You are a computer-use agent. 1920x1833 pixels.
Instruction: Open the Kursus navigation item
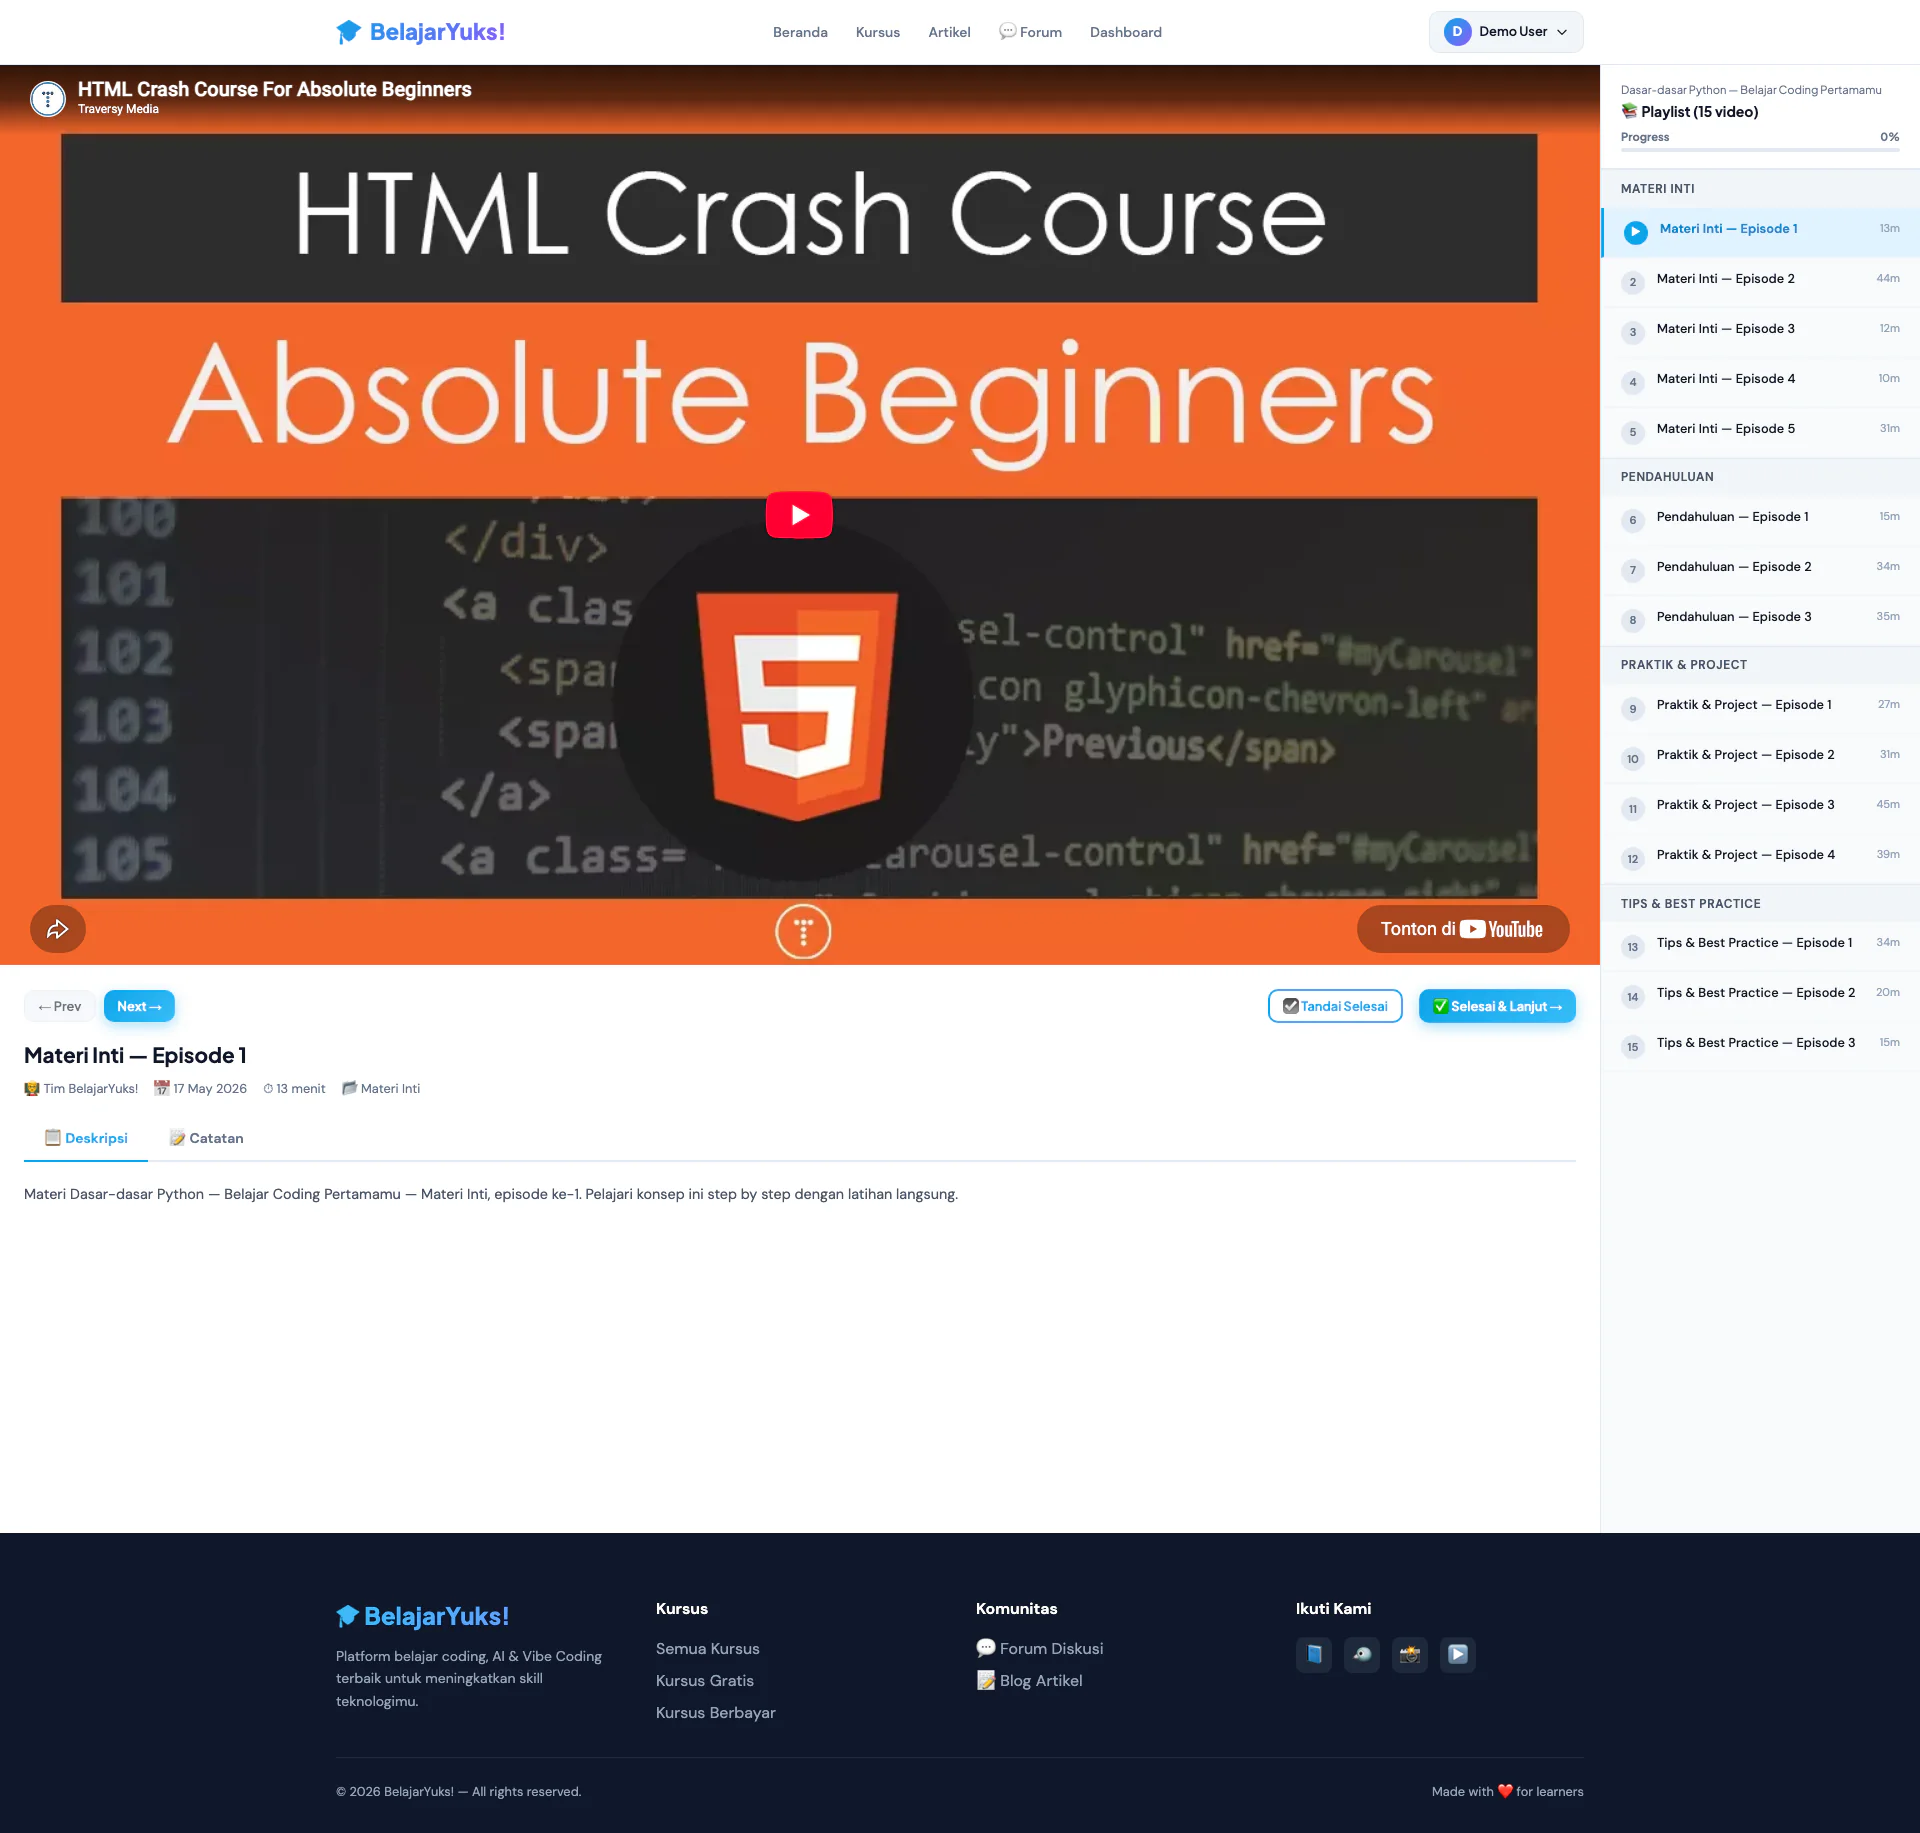(x=878, y=32)
